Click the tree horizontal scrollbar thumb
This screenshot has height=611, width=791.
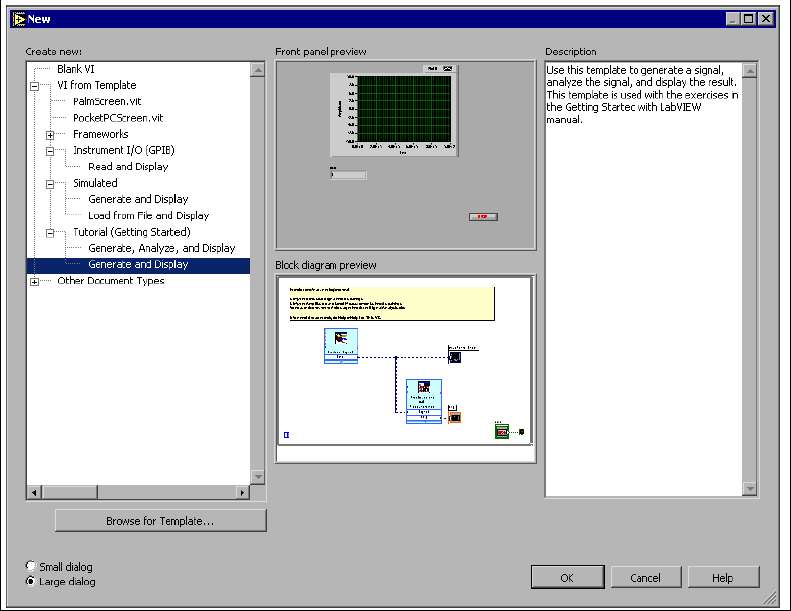[69, 492]
